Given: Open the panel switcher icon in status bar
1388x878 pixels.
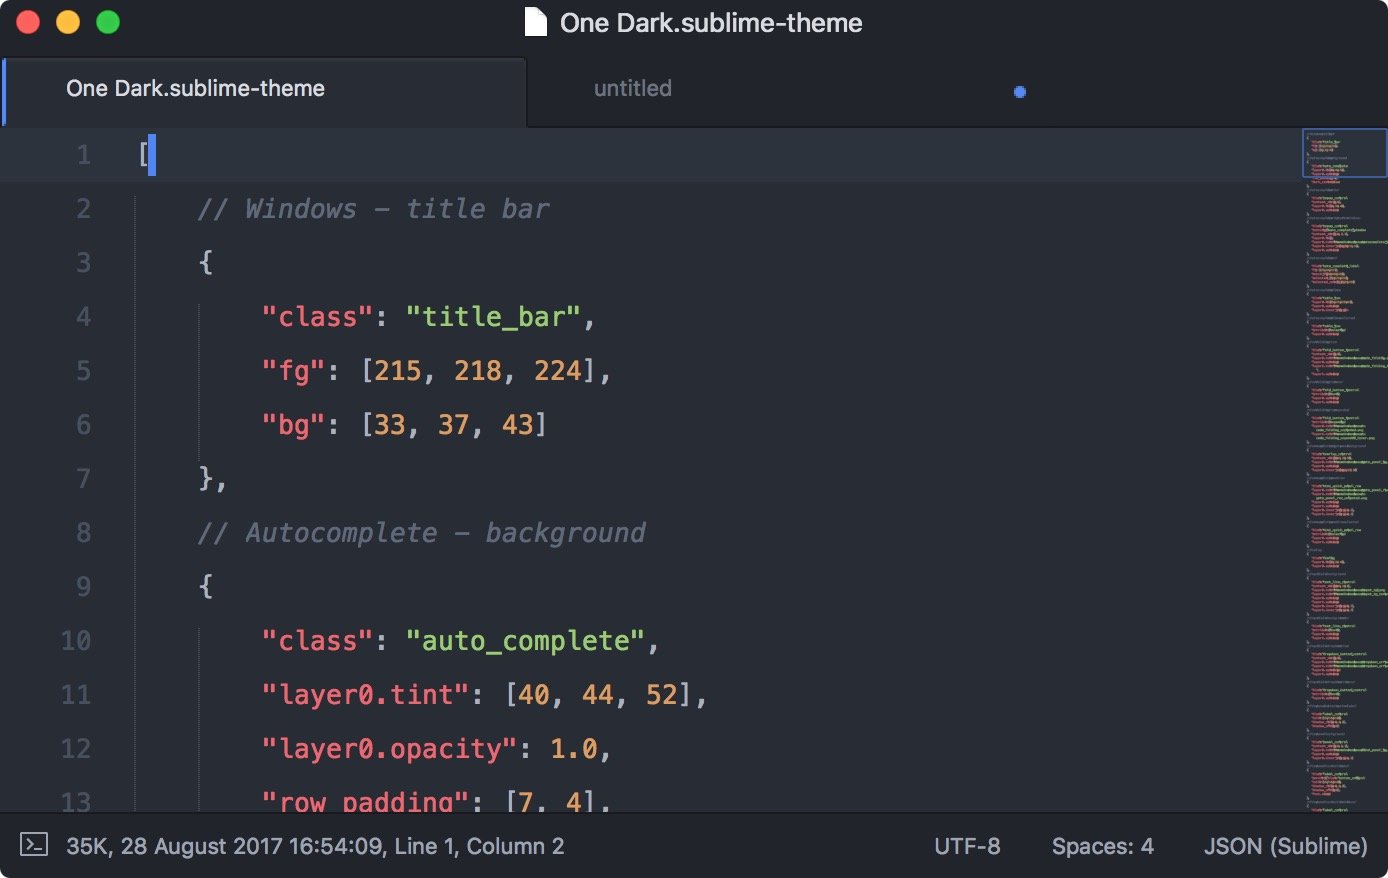Looking at the screenshot, I should click(34, 845).
